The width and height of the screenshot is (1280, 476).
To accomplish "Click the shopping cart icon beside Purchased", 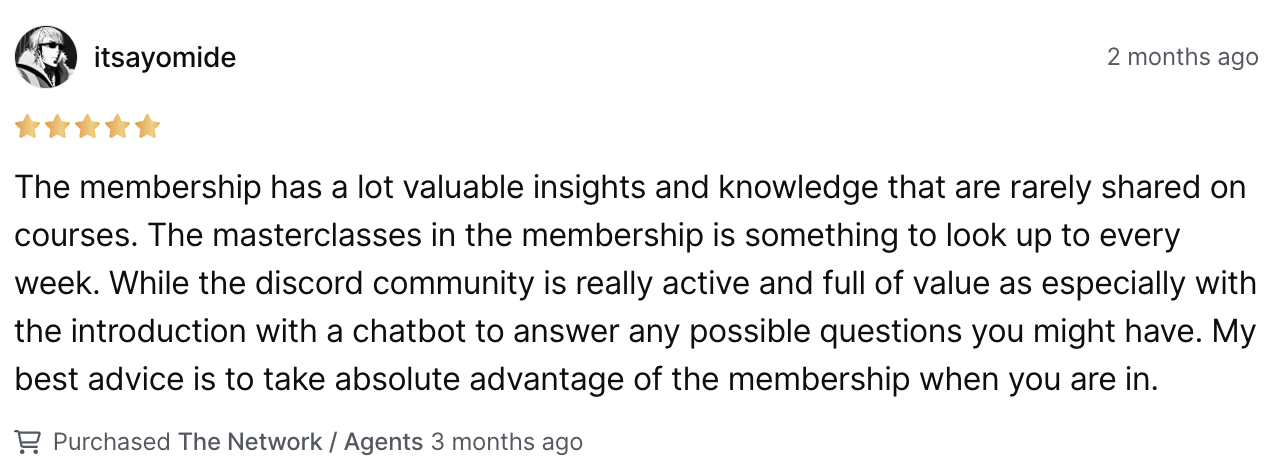I will click(x=28, y=441).
